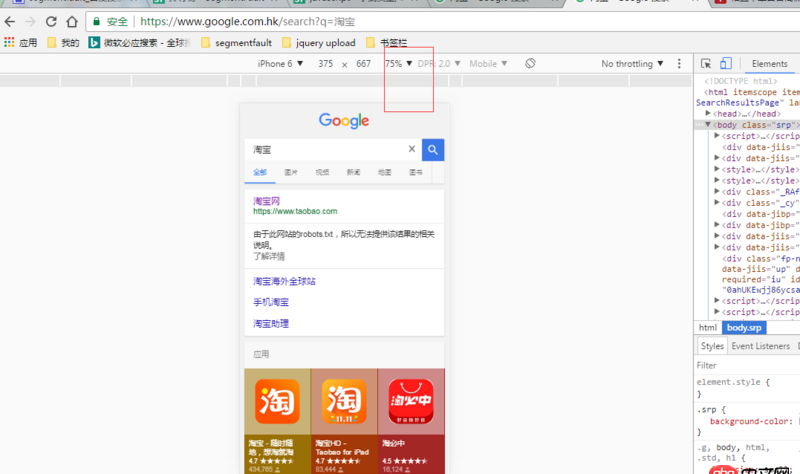This screenshot has width=800, height=474.
Task: Select the Elements tab in DevTools
Action: pos(769,64)
